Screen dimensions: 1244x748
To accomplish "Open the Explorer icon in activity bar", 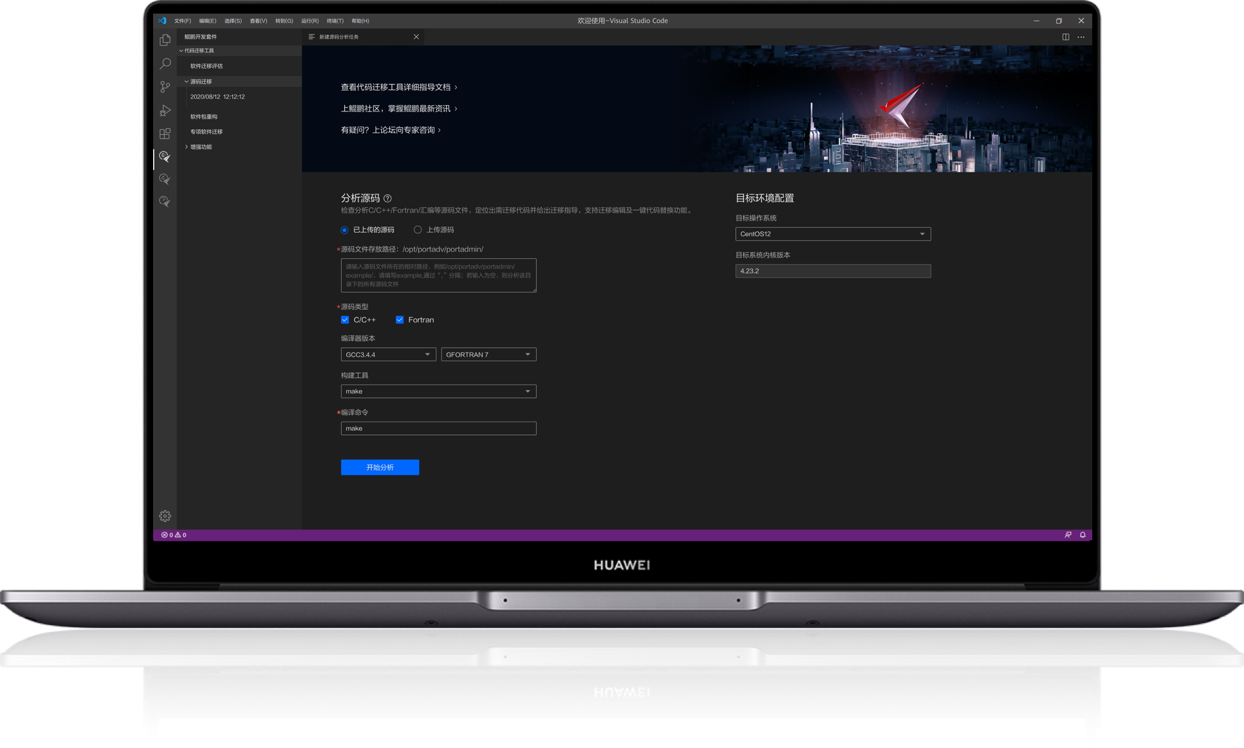I will [165, 40].
